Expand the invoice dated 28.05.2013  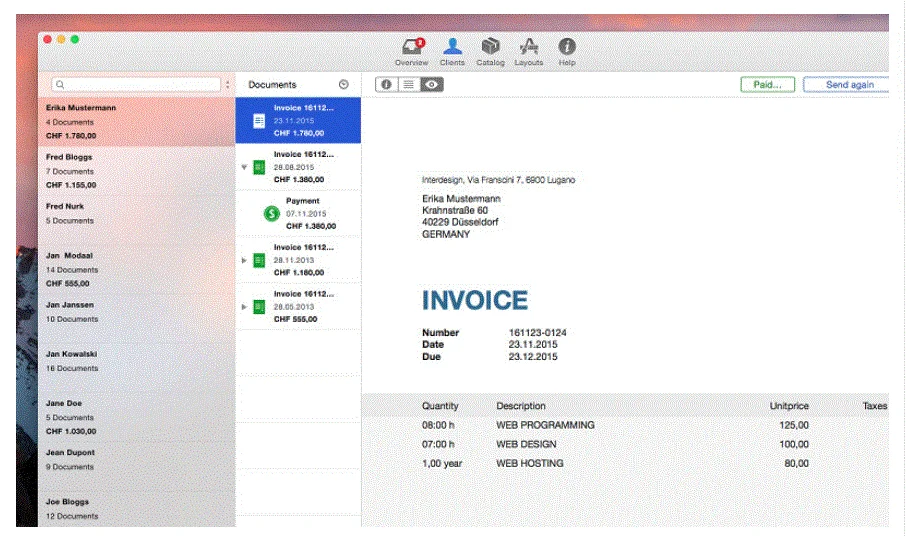click(244, 307)
